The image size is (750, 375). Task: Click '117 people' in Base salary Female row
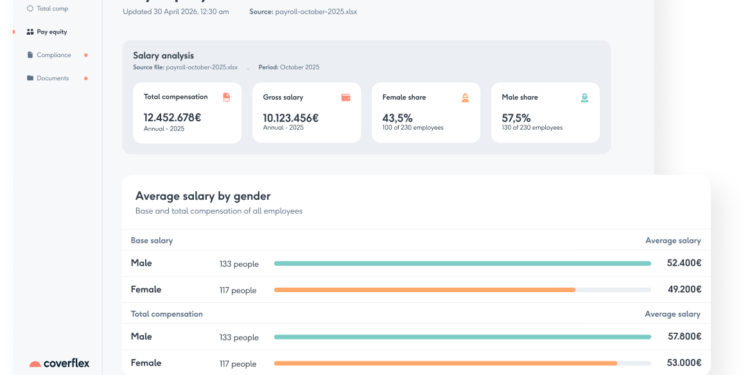click(238, 290)
